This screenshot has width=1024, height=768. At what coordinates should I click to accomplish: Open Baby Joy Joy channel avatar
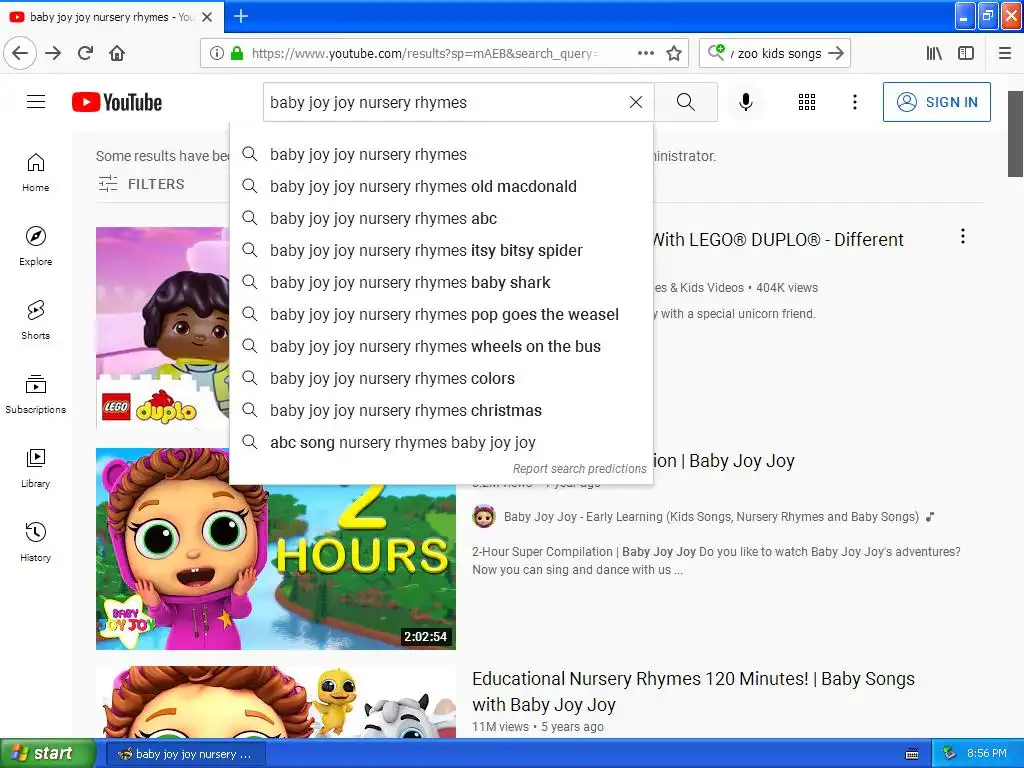coord(484,517)
